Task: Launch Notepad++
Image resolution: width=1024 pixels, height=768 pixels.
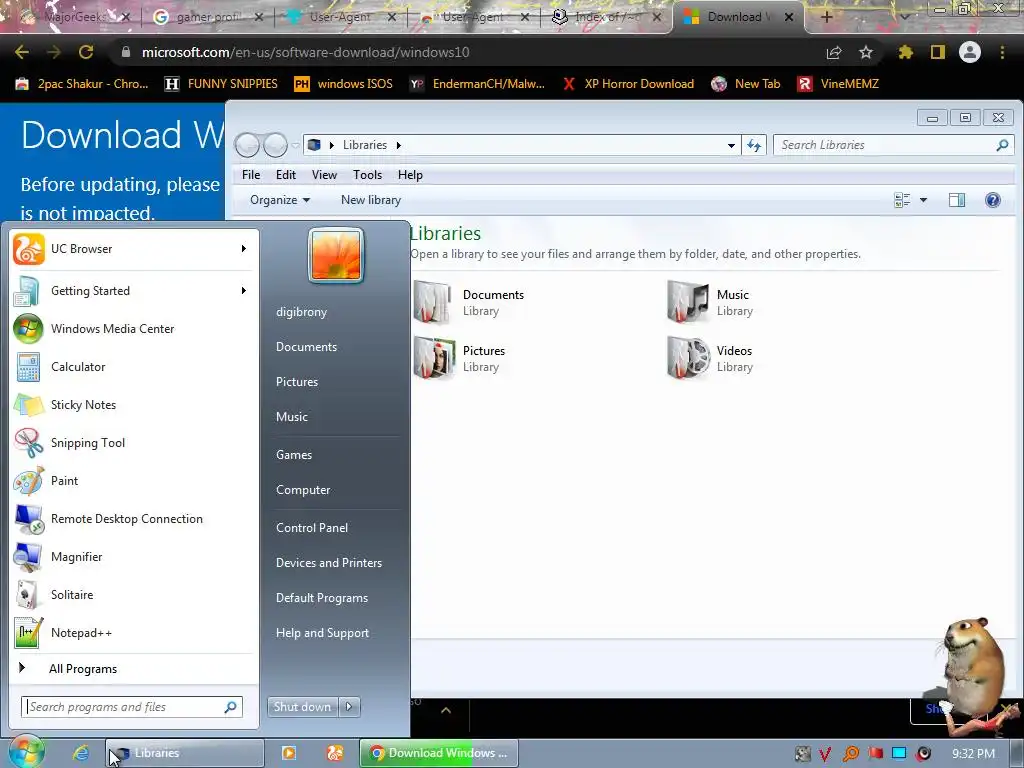Action: (134, 632)
